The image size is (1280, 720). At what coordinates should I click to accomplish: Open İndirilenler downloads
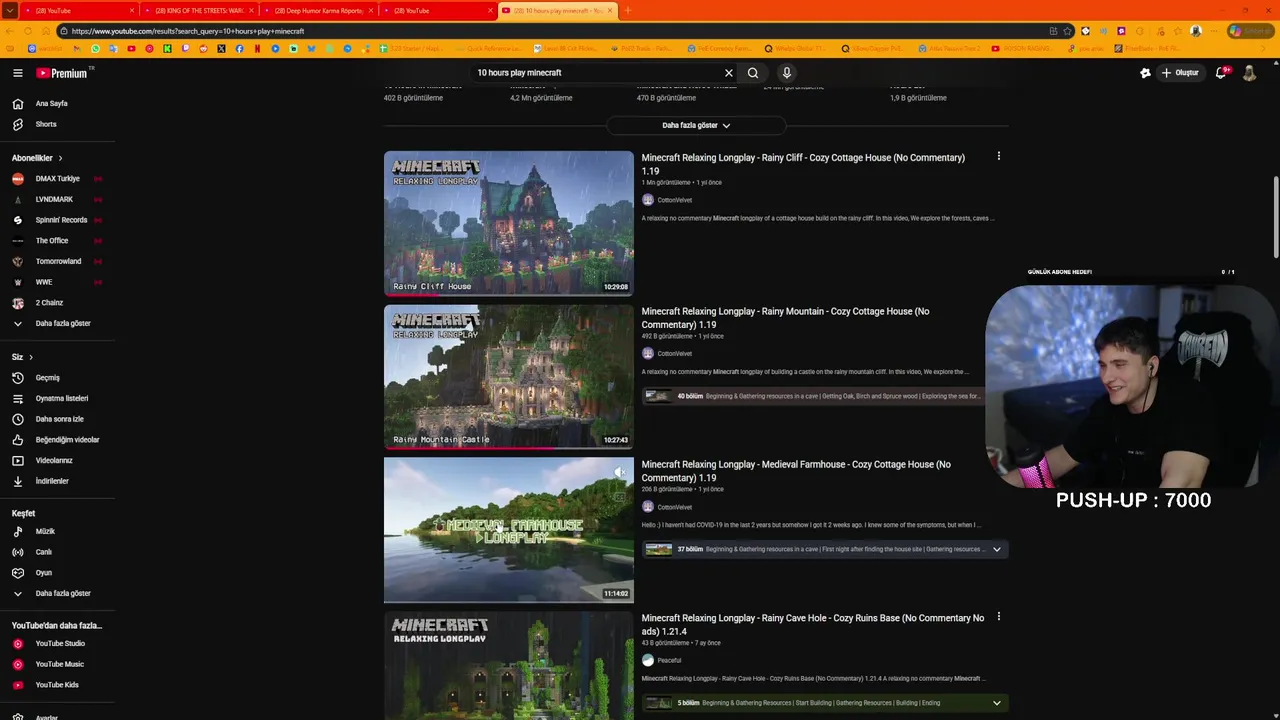[52, 481]
